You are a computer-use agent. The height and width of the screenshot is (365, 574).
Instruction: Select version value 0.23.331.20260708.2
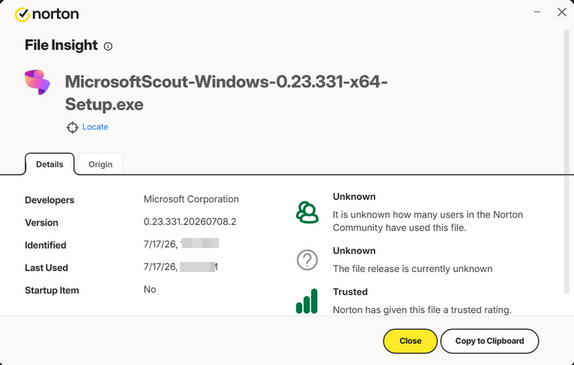click(x=190, y=221)
